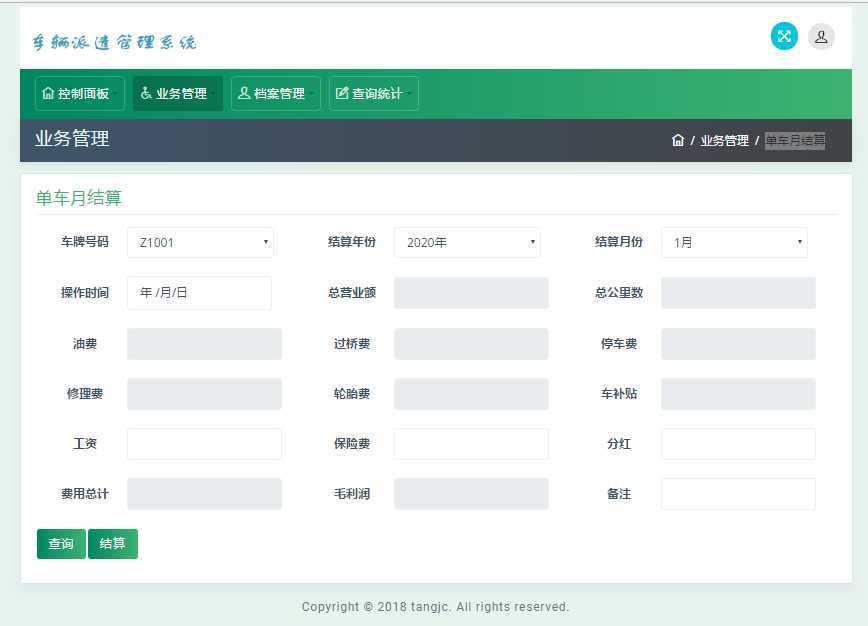Click the 单车月结算 breadcrumb item
The width and height of the screenshot is (868, 626).
click(x=795, y=141)
